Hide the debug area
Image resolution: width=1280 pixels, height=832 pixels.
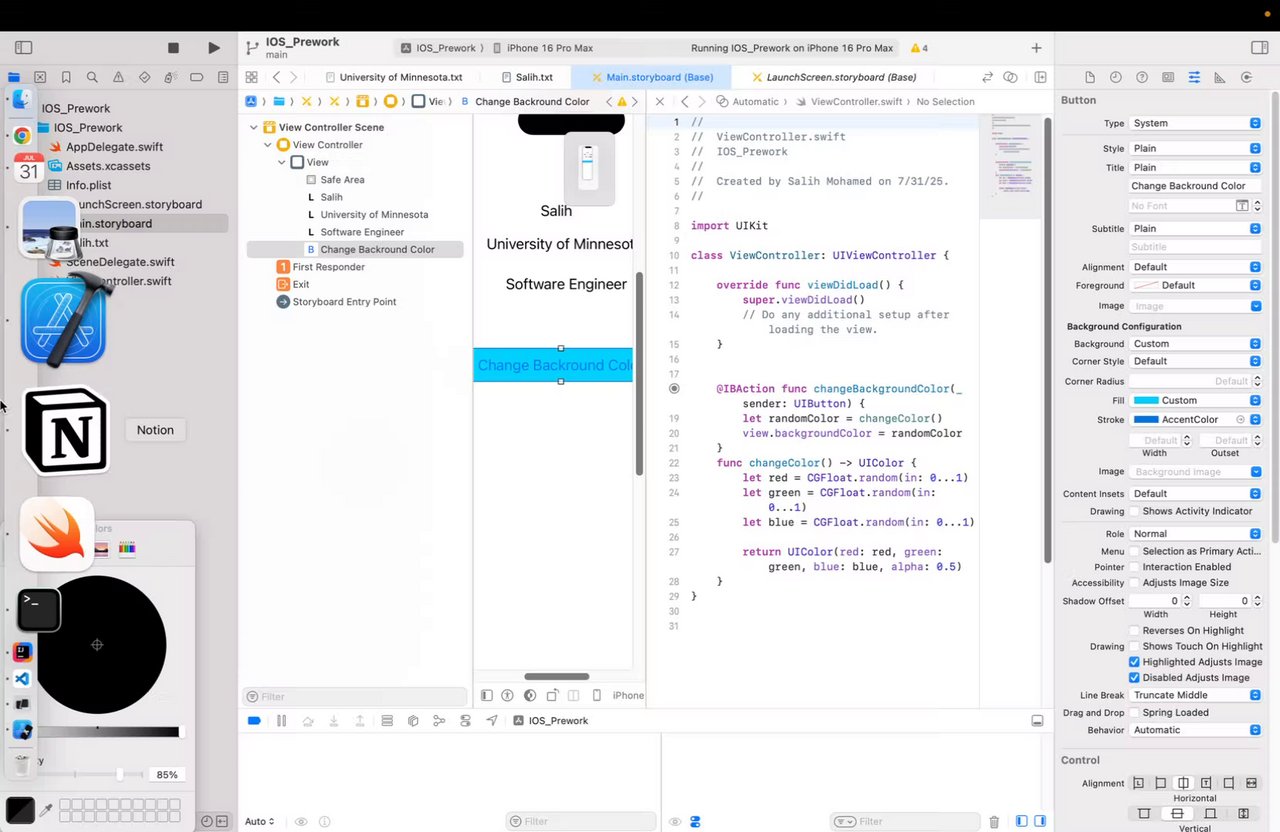pos(1037,721)
